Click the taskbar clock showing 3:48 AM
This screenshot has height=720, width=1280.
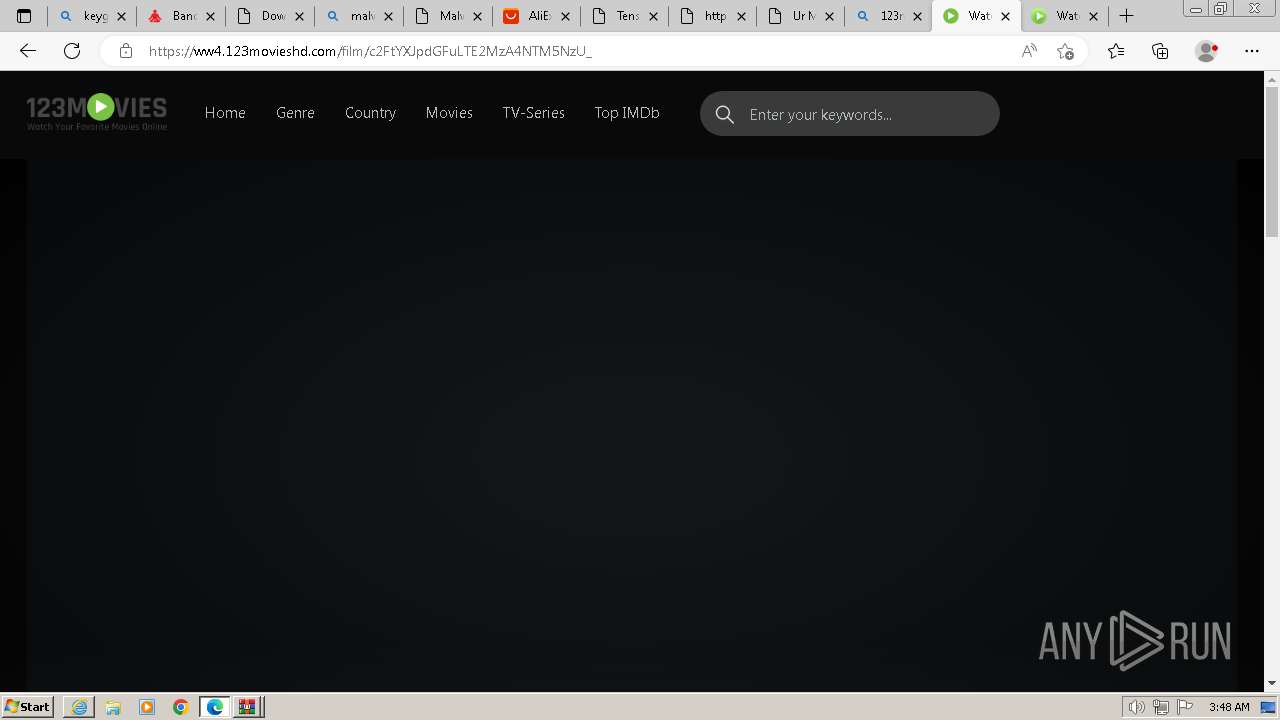(x=1228, y=707)
